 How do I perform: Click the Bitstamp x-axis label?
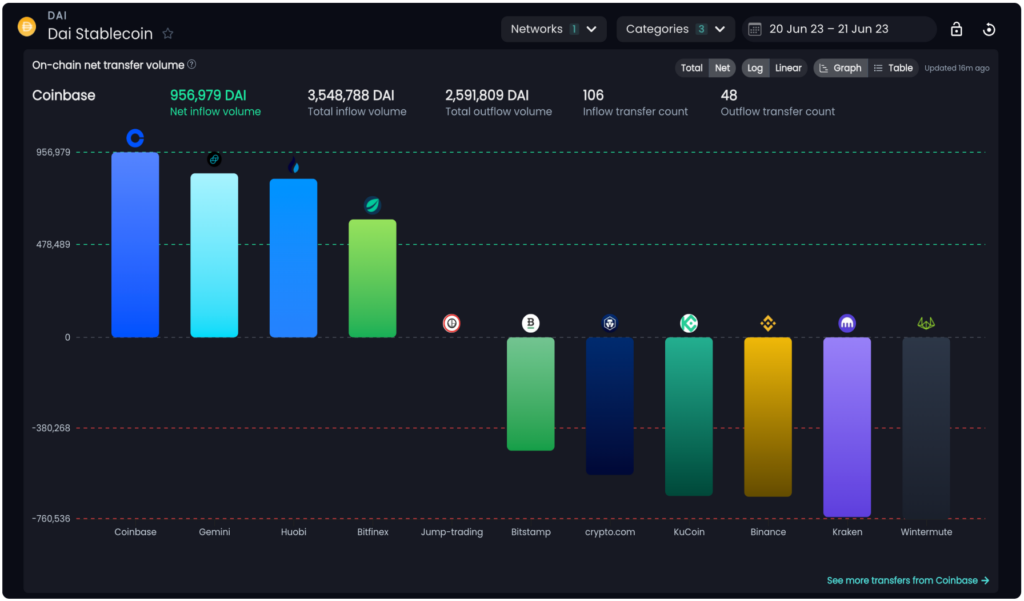530,532
